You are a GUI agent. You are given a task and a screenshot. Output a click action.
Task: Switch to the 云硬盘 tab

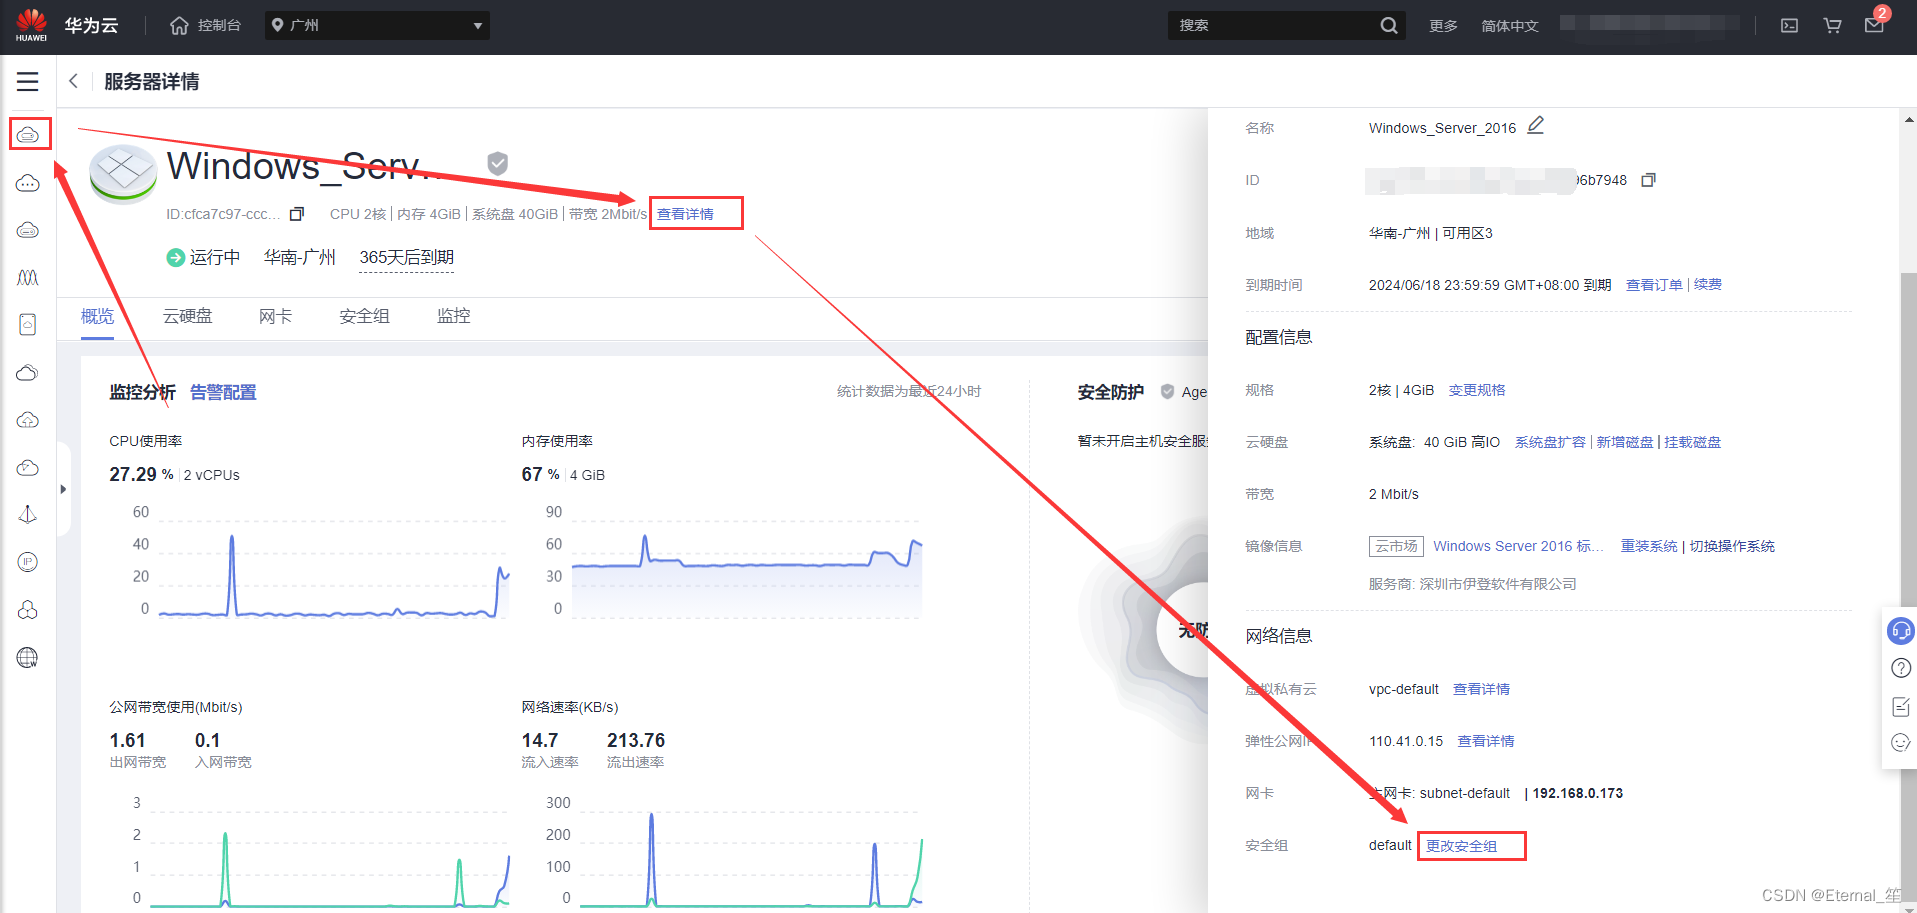[188, 316]
